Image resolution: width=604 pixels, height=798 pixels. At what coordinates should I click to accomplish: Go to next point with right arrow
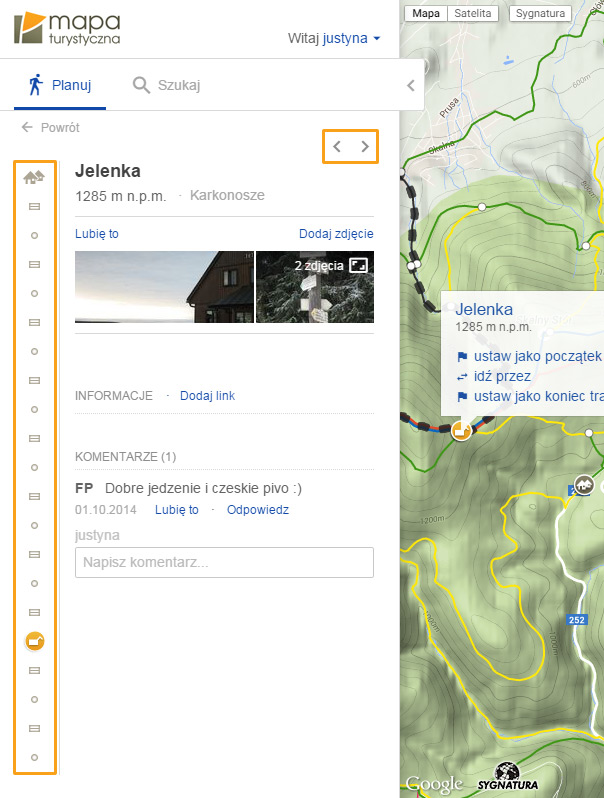tap(365, 147)
